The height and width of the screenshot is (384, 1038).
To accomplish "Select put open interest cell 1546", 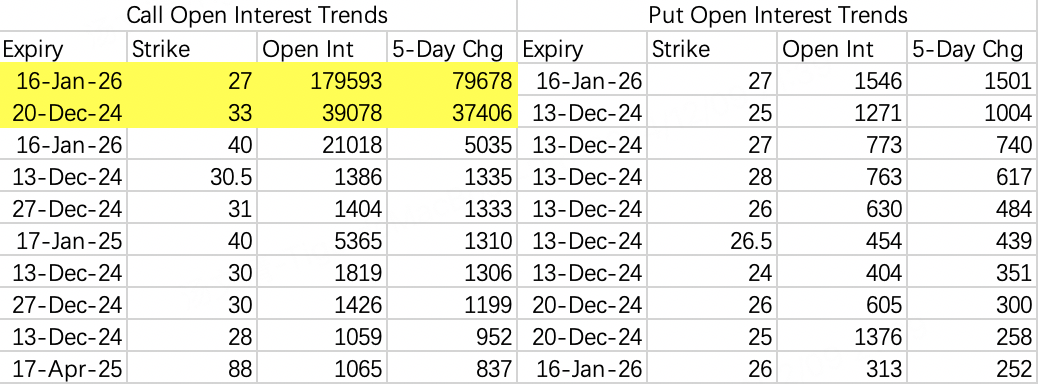I will 843,81.
